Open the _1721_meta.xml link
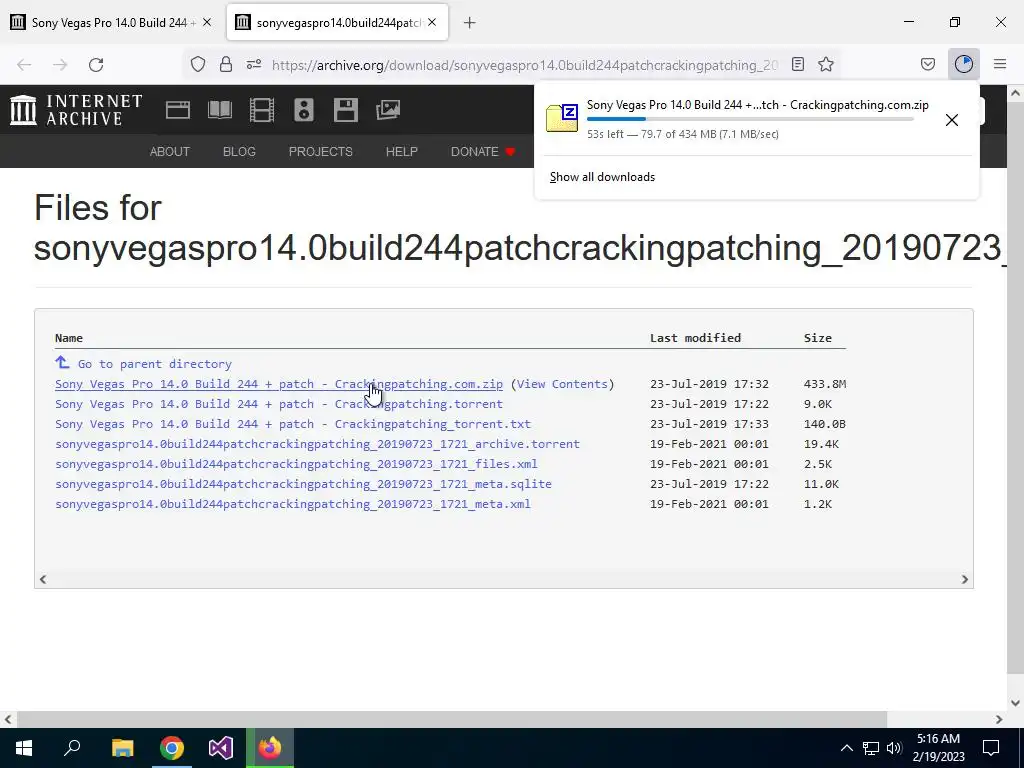This screenshot has height=768, width=1024. point(293,504)
